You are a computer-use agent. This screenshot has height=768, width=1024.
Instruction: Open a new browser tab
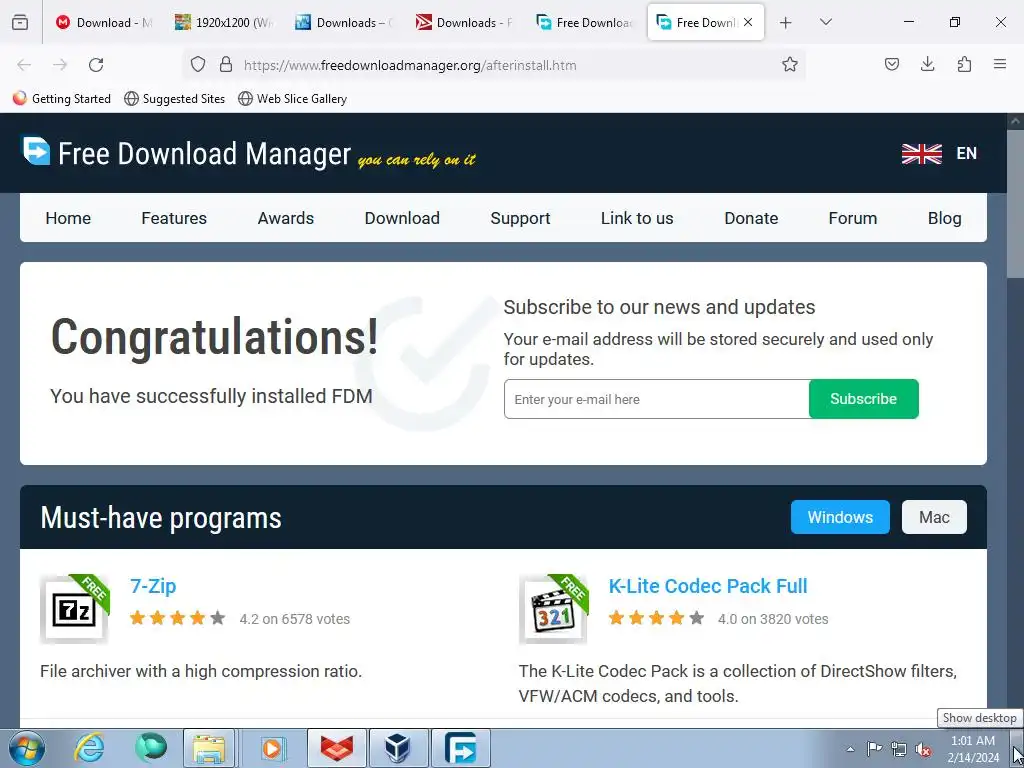click(786, 23)
